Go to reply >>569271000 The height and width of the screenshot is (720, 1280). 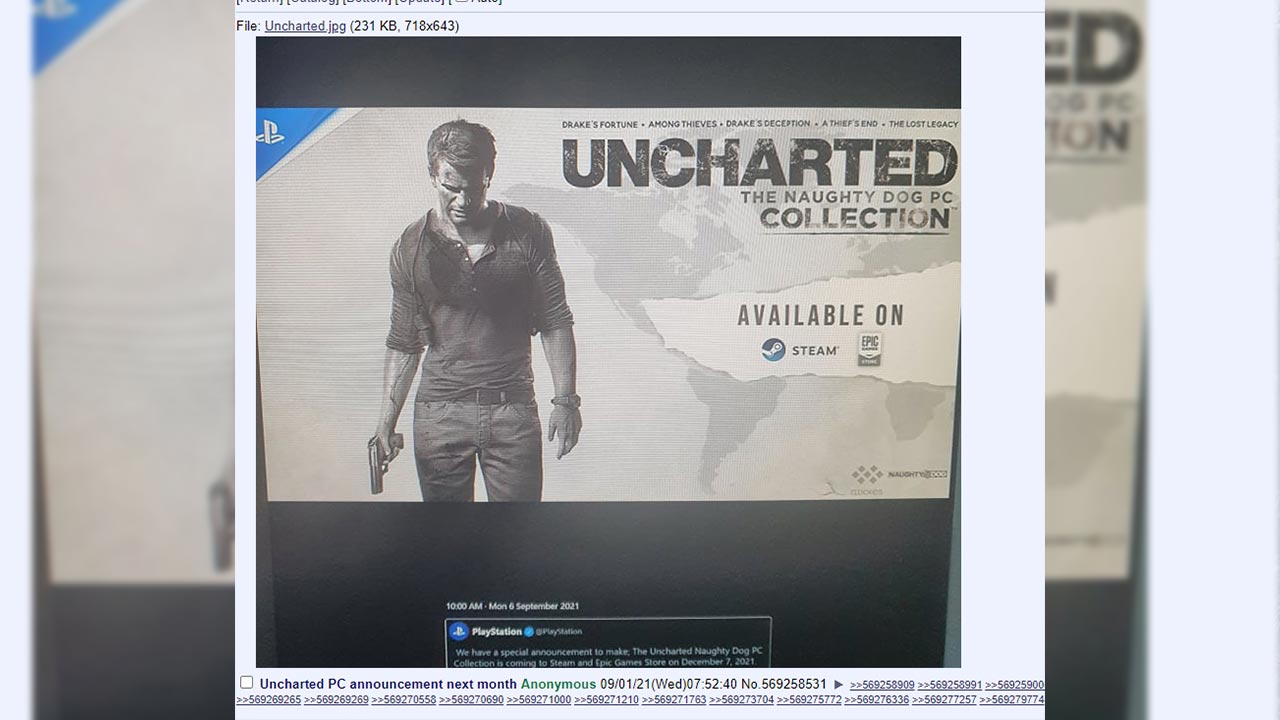538,700
